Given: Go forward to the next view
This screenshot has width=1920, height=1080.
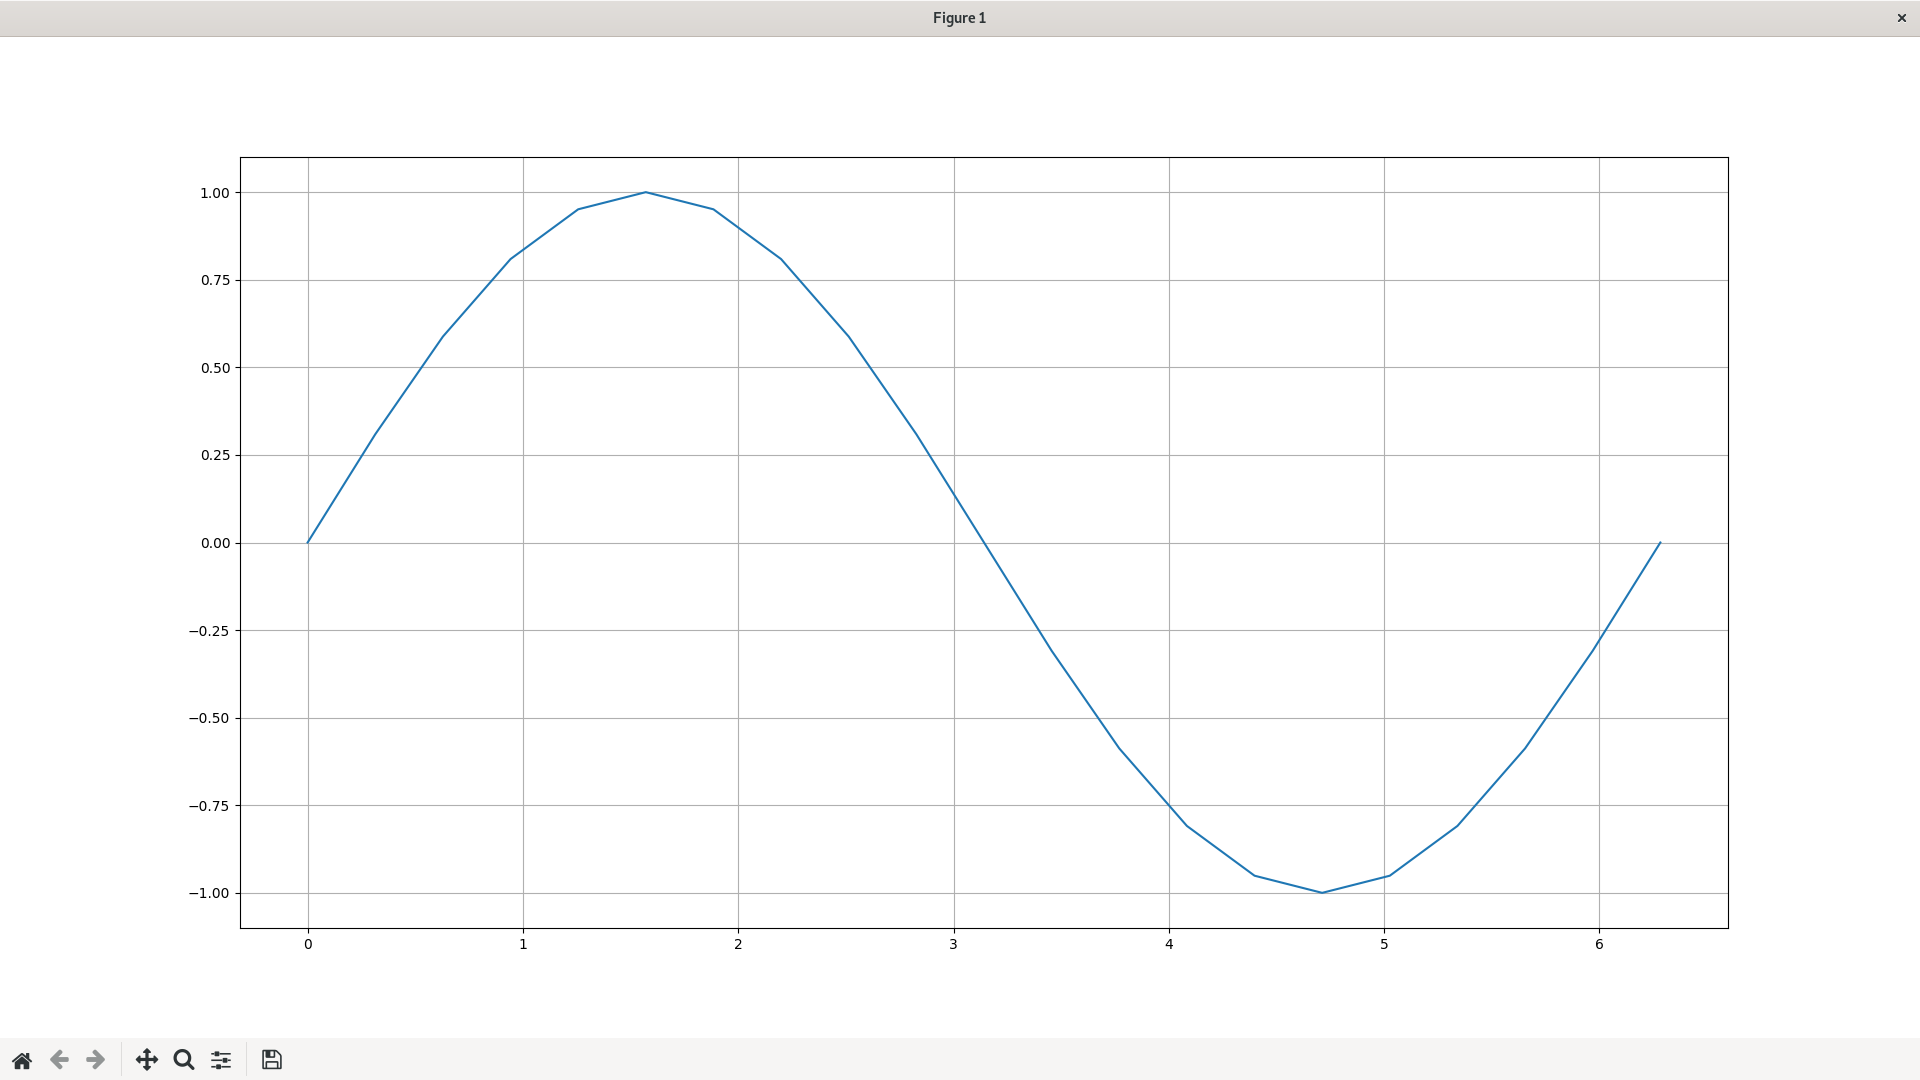Looking at the screenshot, I should click(96, 1060).
